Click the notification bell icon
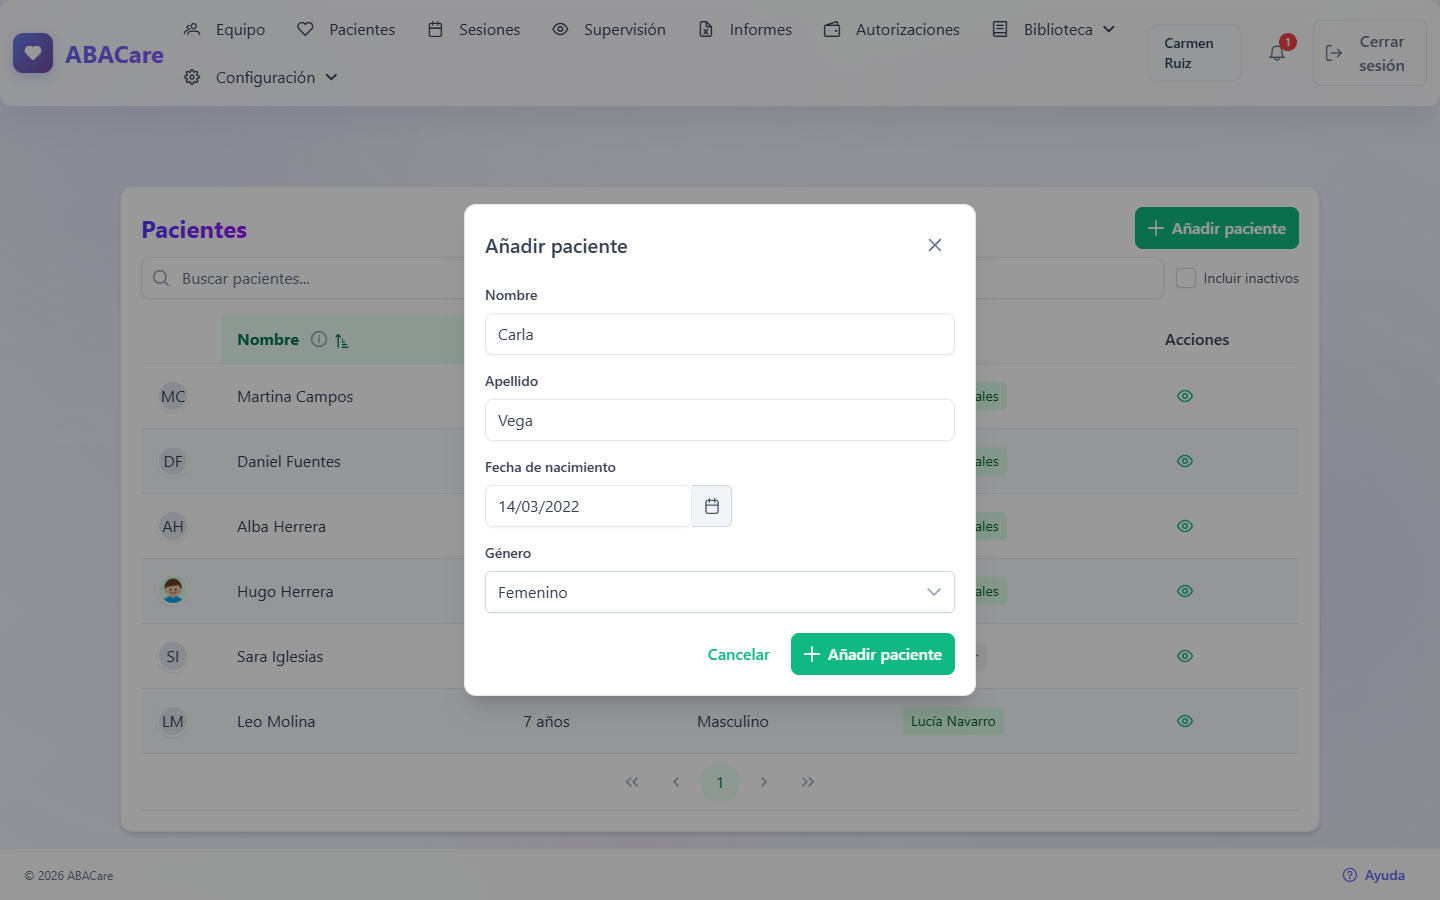This screenshot has height=900, width=1440. point(1277,53)
